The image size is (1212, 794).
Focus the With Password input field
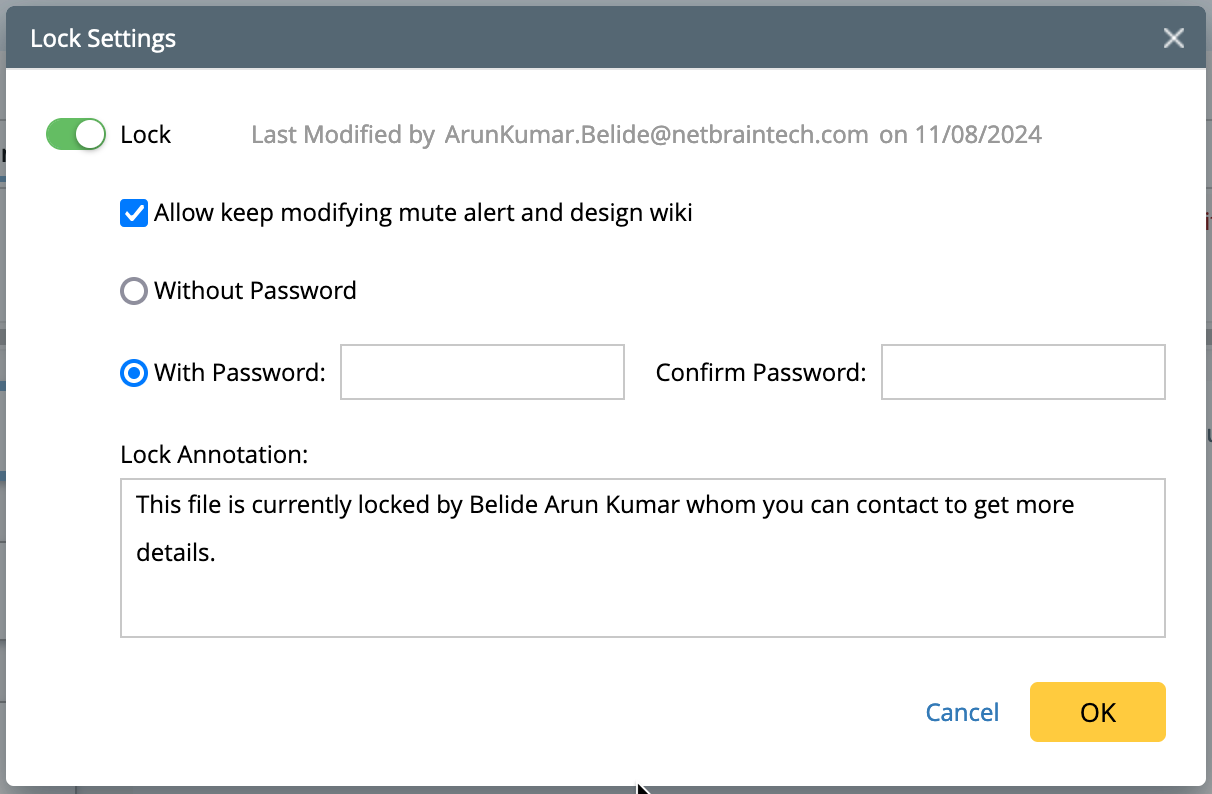click(482, 372)
